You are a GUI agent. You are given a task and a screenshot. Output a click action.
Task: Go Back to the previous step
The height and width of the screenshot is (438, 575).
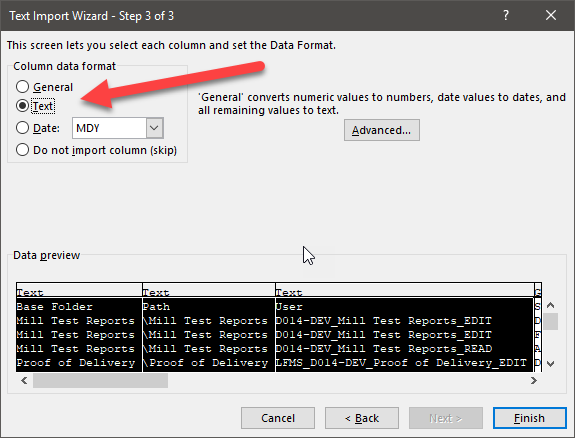click(x=362, y=418)
